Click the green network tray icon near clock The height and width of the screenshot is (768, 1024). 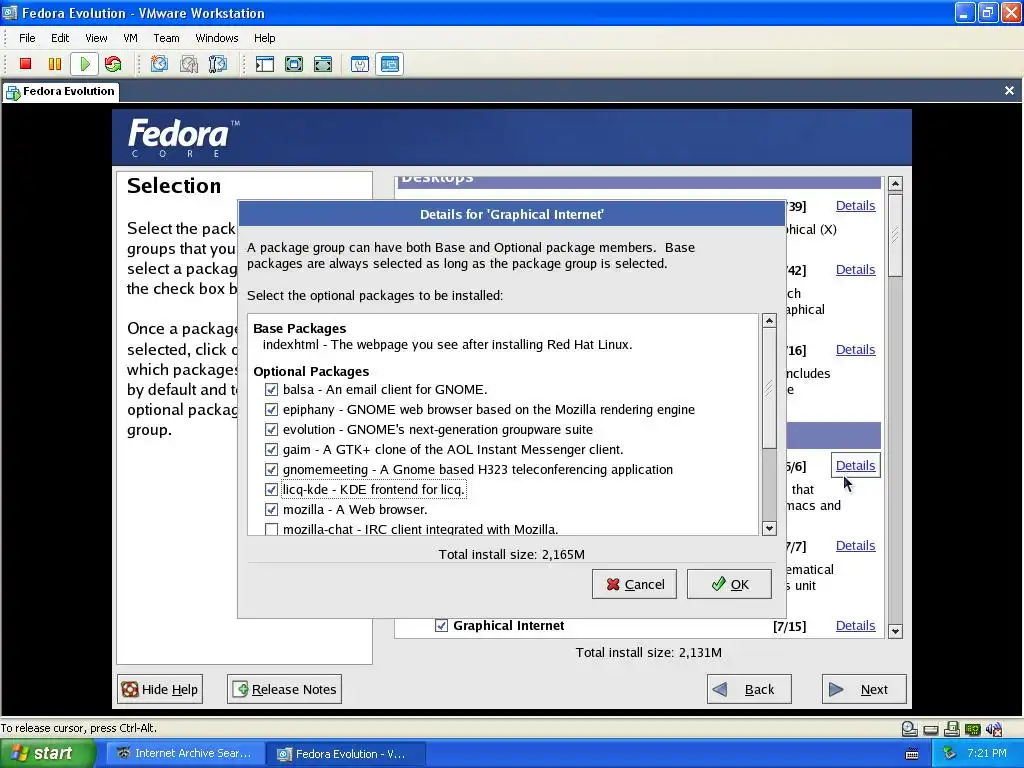pyautogui.click(x=950, y=754)
